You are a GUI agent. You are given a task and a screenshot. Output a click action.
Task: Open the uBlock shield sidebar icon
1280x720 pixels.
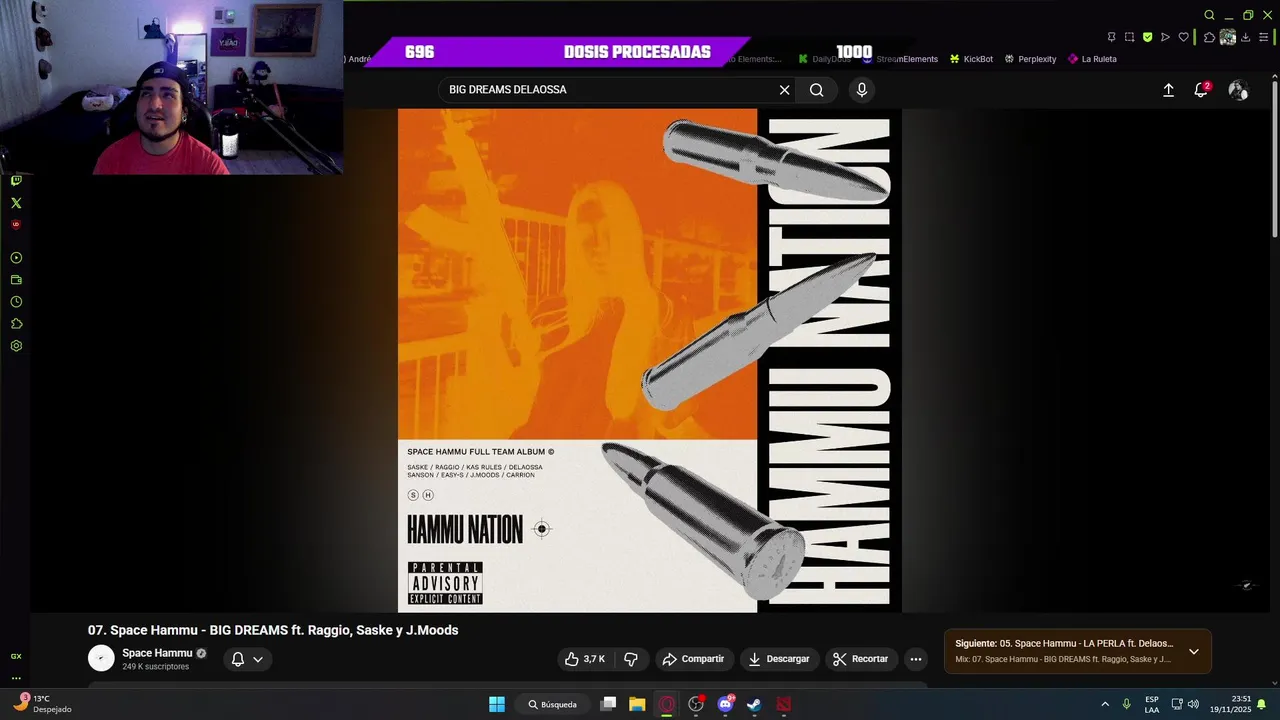click(16, 225)
